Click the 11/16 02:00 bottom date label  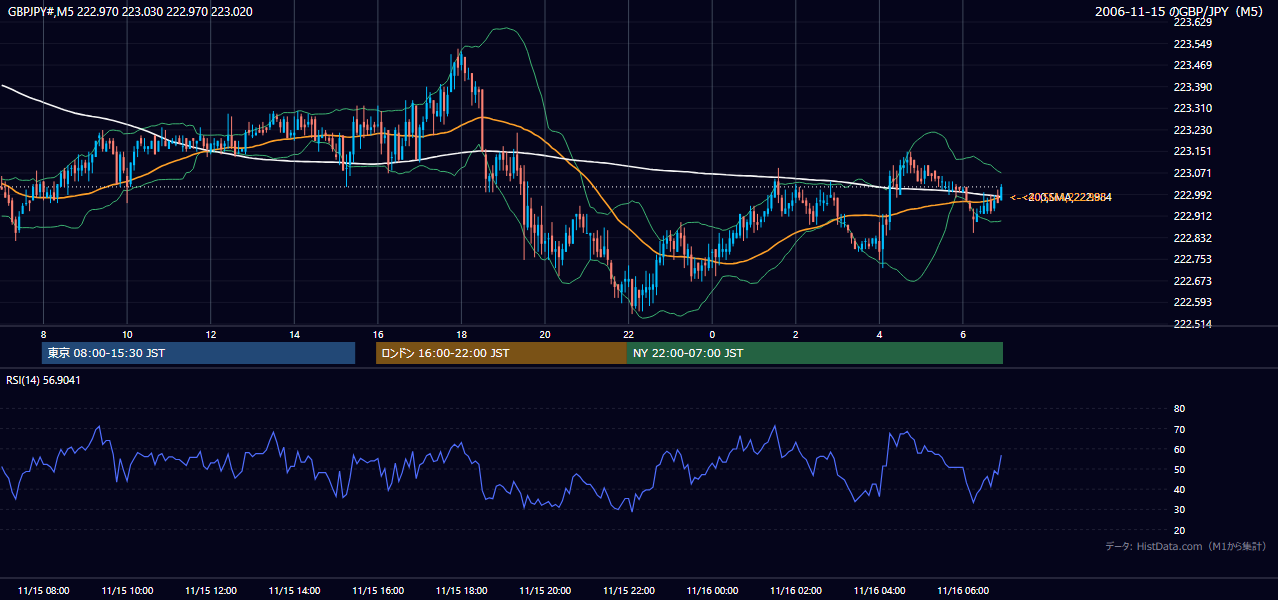[796, 591]
